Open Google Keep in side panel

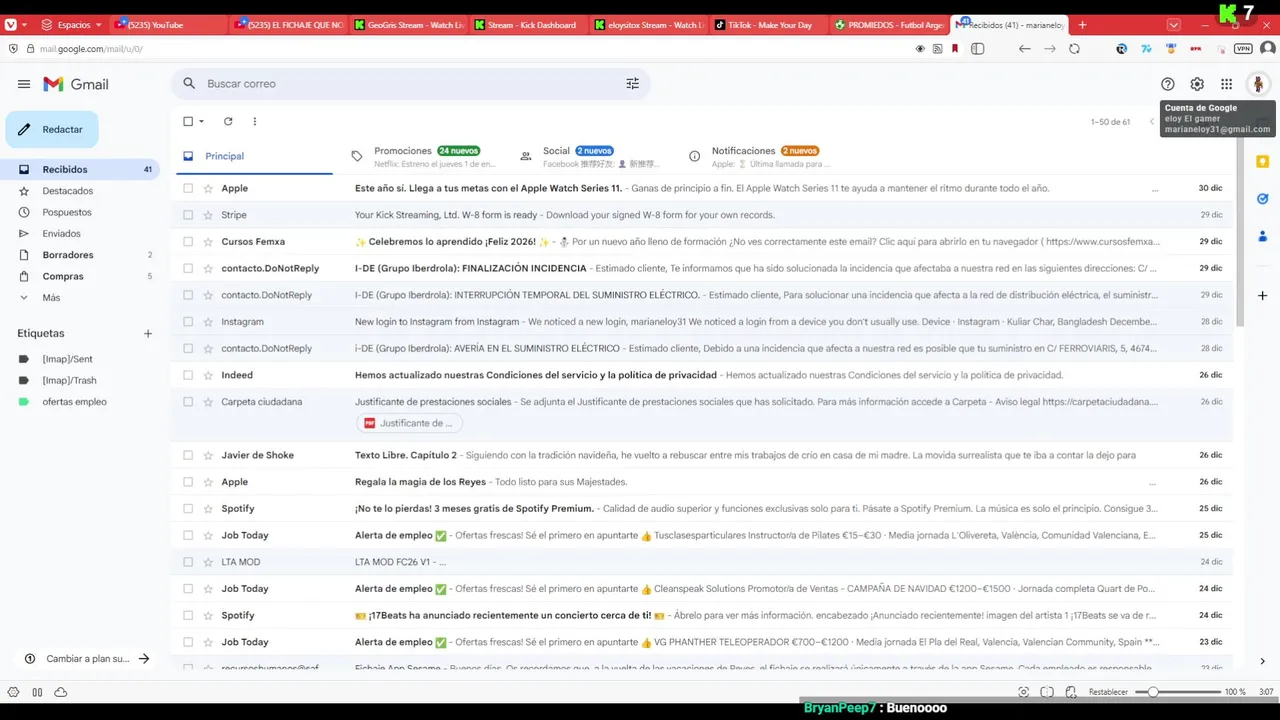click(x=1262, y=162)
